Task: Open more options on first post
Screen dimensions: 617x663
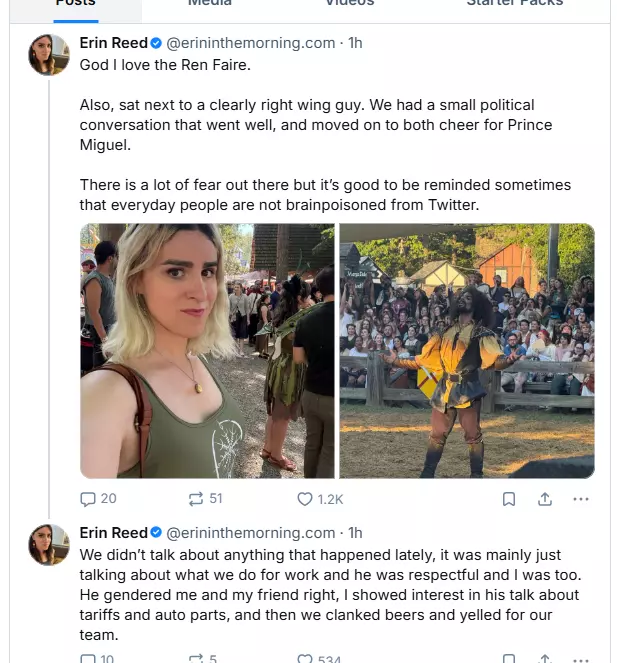Action: coord(581,499)
